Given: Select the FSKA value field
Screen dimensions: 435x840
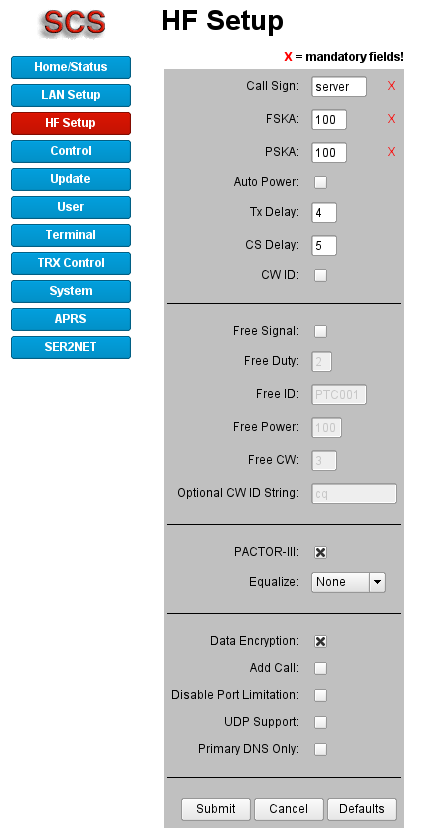Looking at the screenshot, I should pos(329,120).
